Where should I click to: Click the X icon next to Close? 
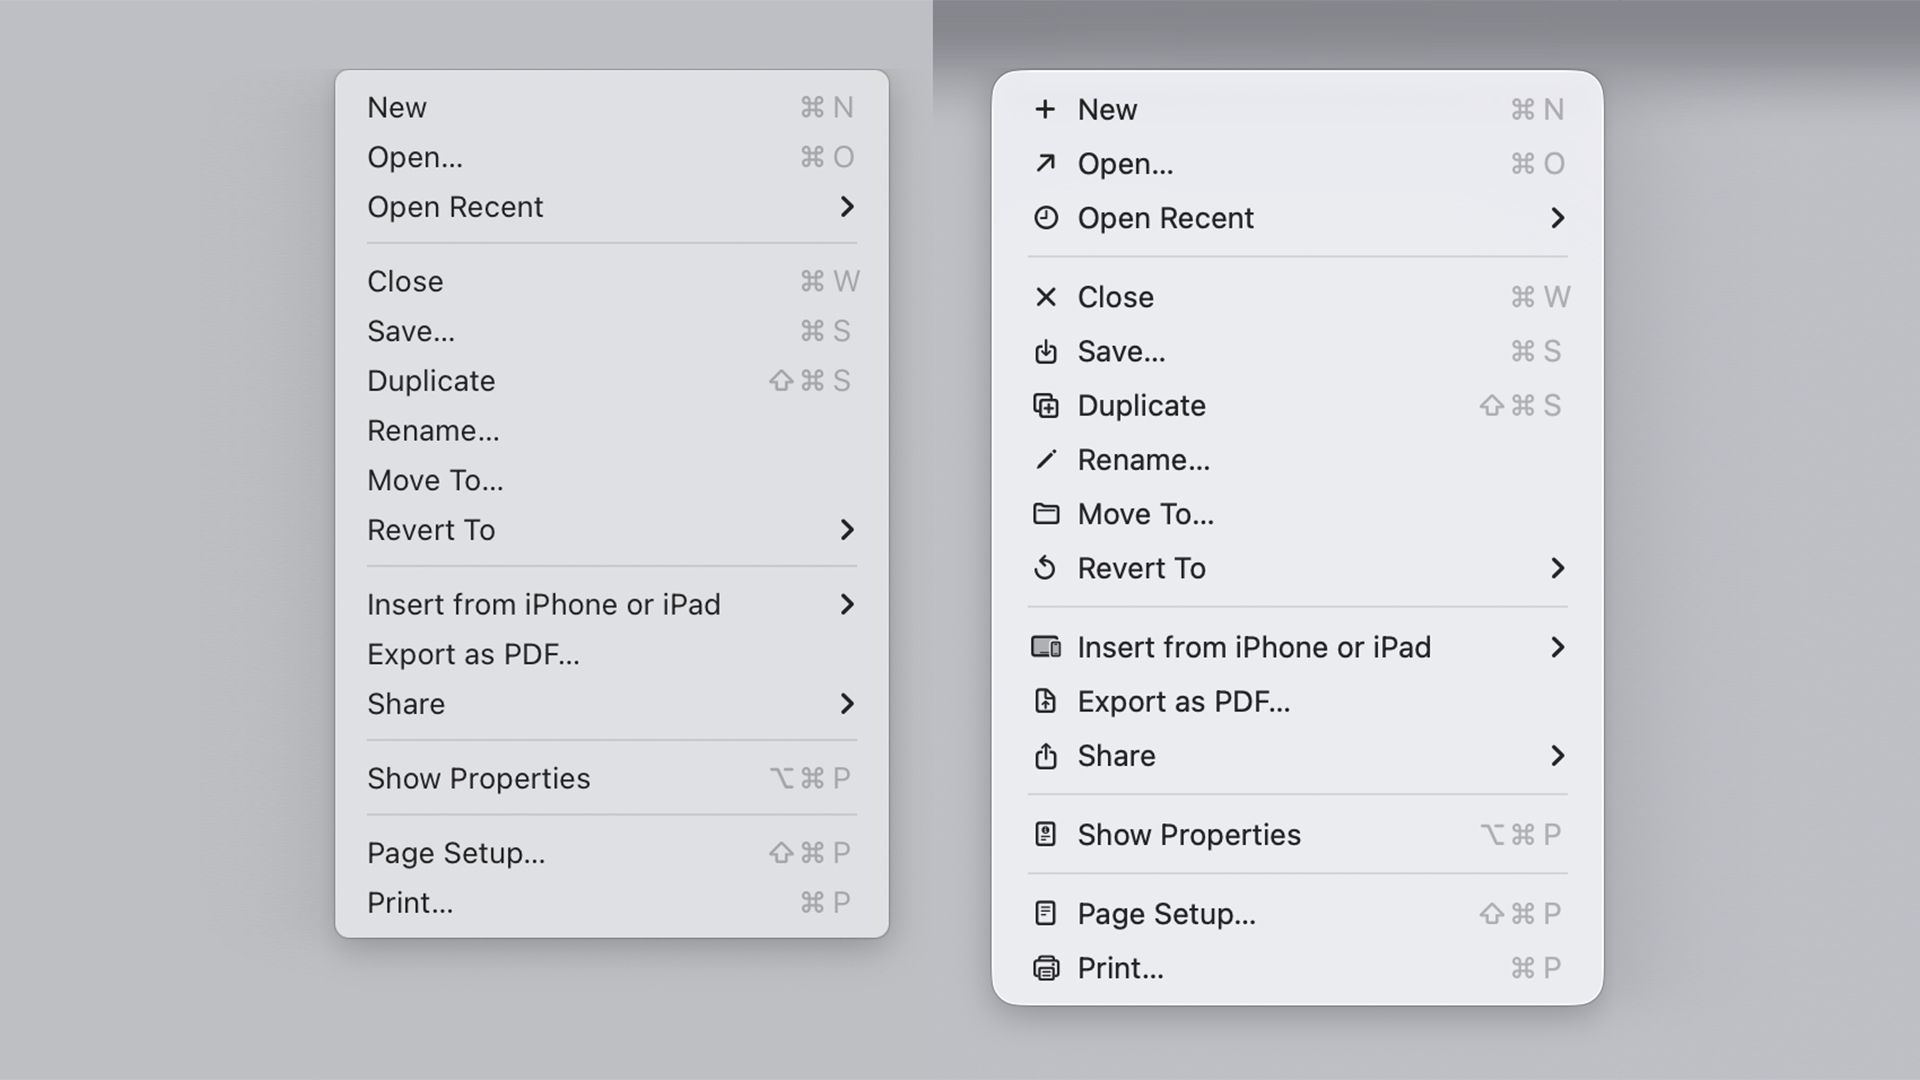[x=1046, y=297]
